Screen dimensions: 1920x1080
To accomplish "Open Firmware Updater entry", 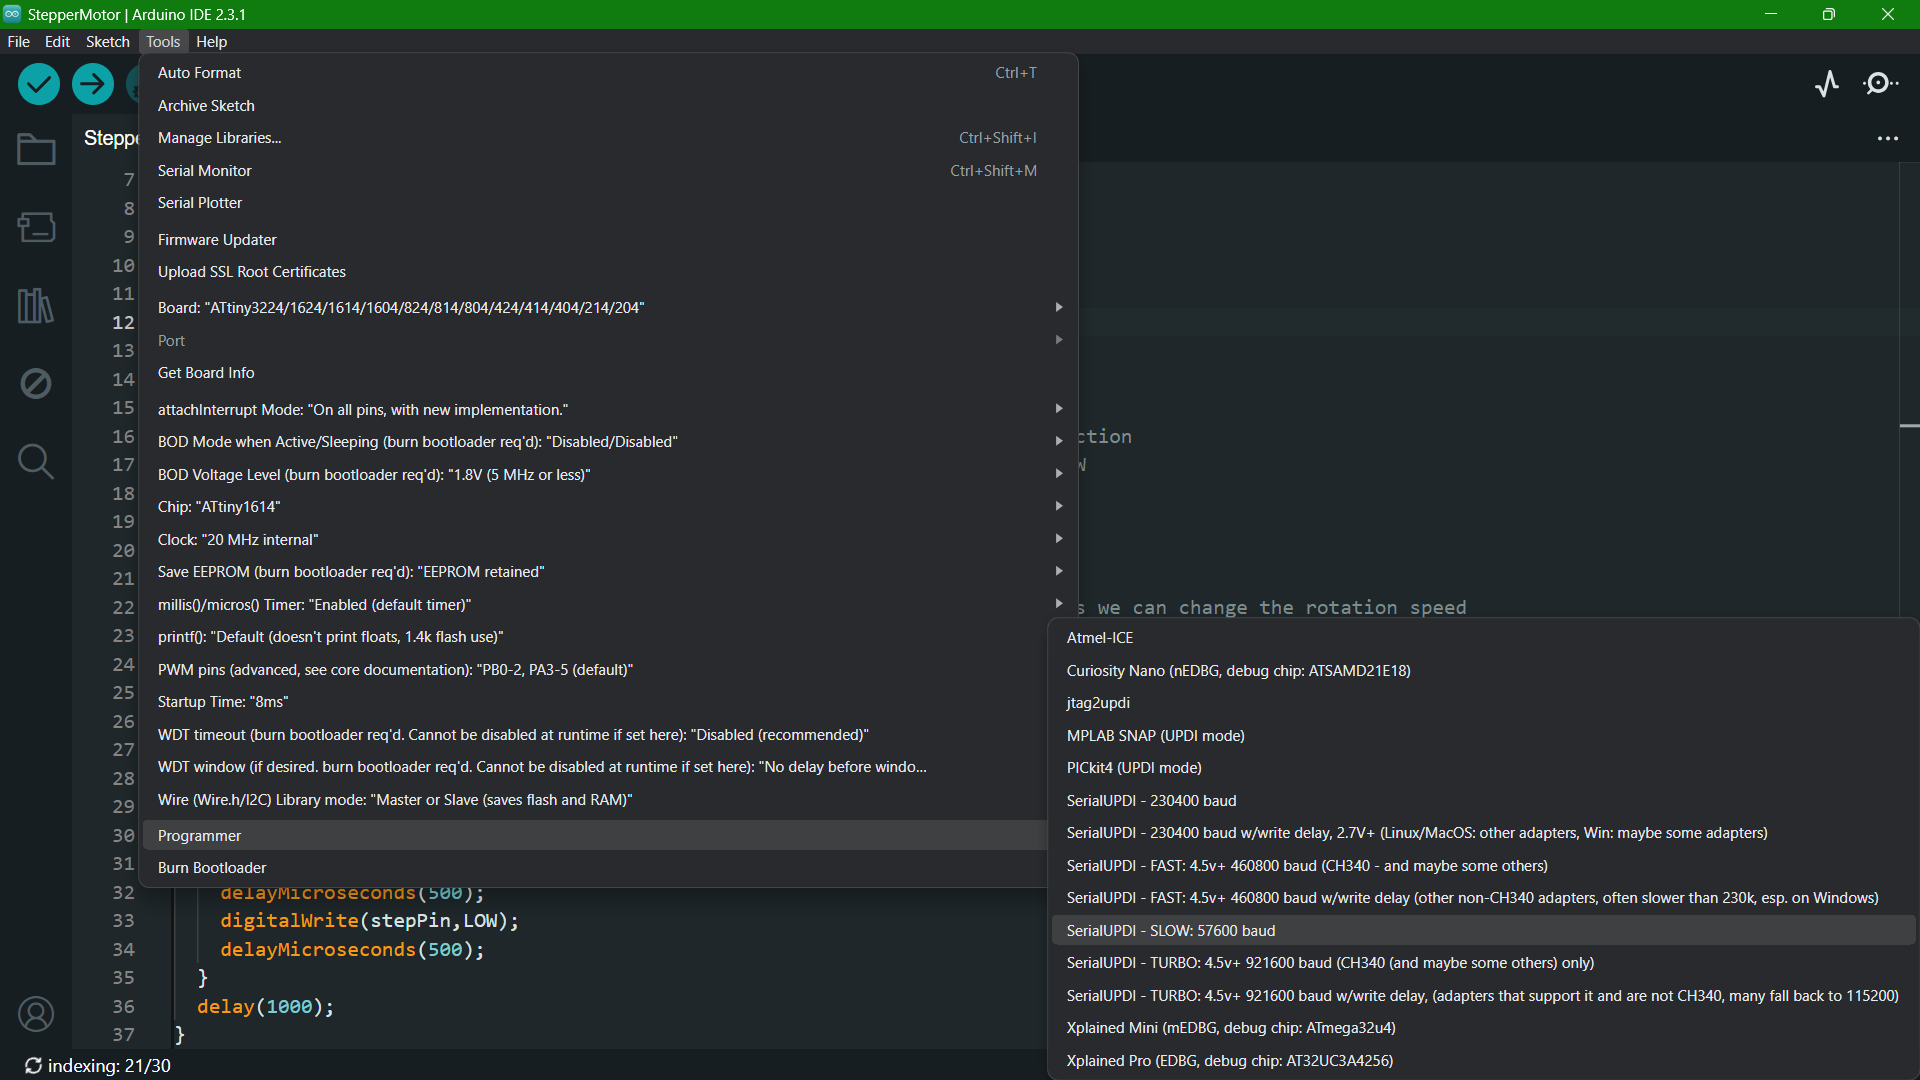I will tap(608, 240).
